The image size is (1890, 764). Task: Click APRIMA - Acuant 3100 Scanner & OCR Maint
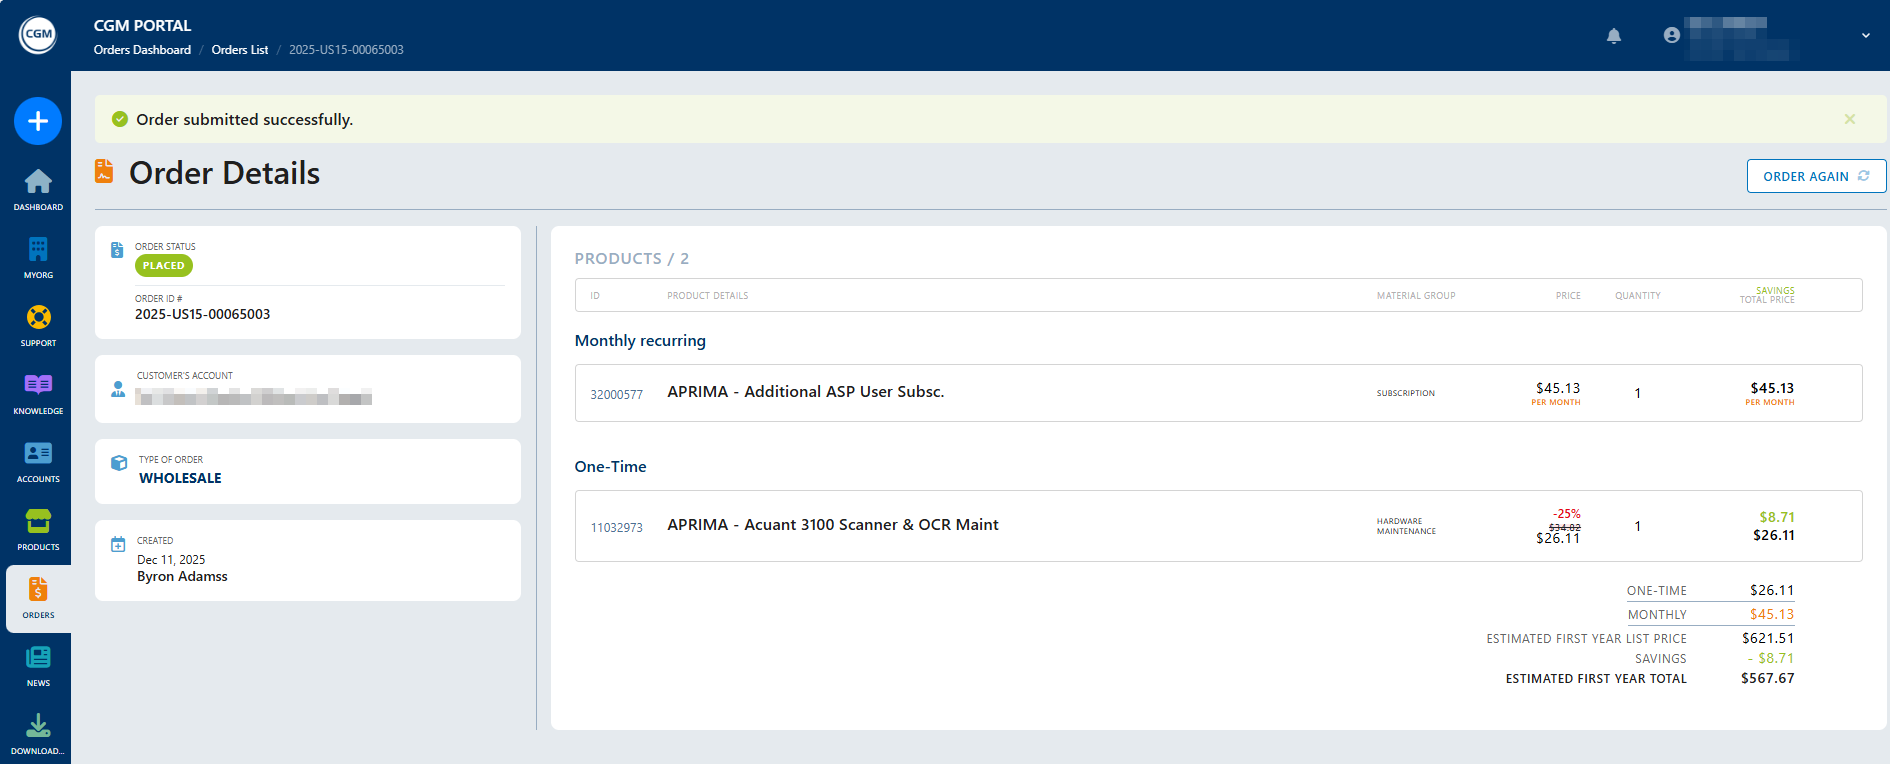[x=833, y=525]
